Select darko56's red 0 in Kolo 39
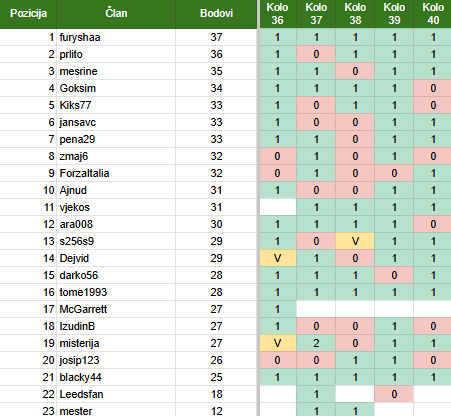The width and height of the screenshot is (451, 416). point(394,275)
